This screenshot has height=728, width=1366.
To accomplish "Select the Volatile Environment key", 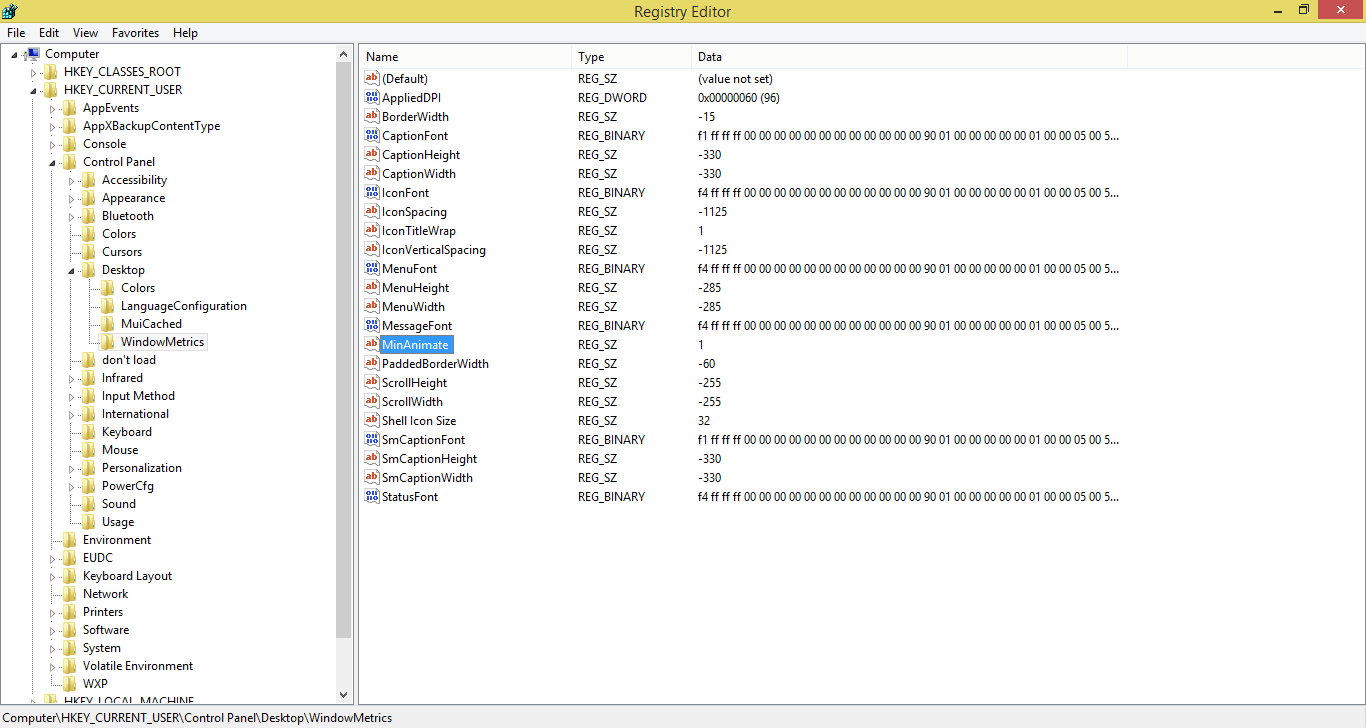I will tap(138, 666).
